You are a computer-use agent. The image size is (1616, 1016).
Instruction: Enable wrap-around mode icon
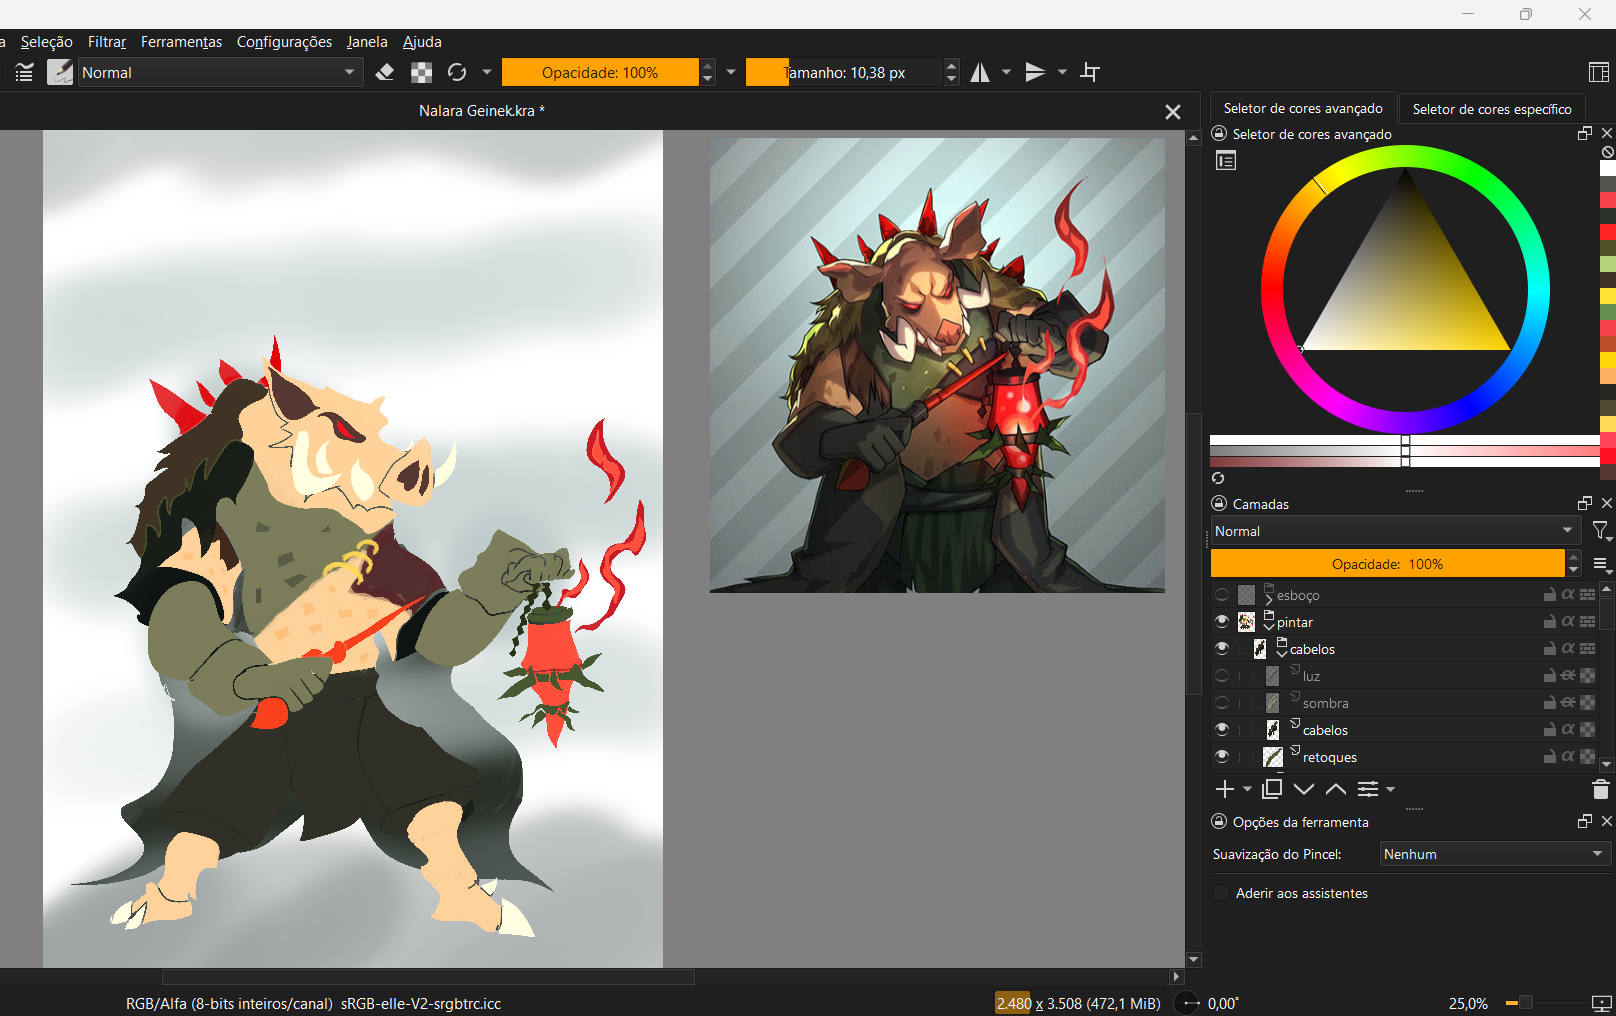(1090, 72)
